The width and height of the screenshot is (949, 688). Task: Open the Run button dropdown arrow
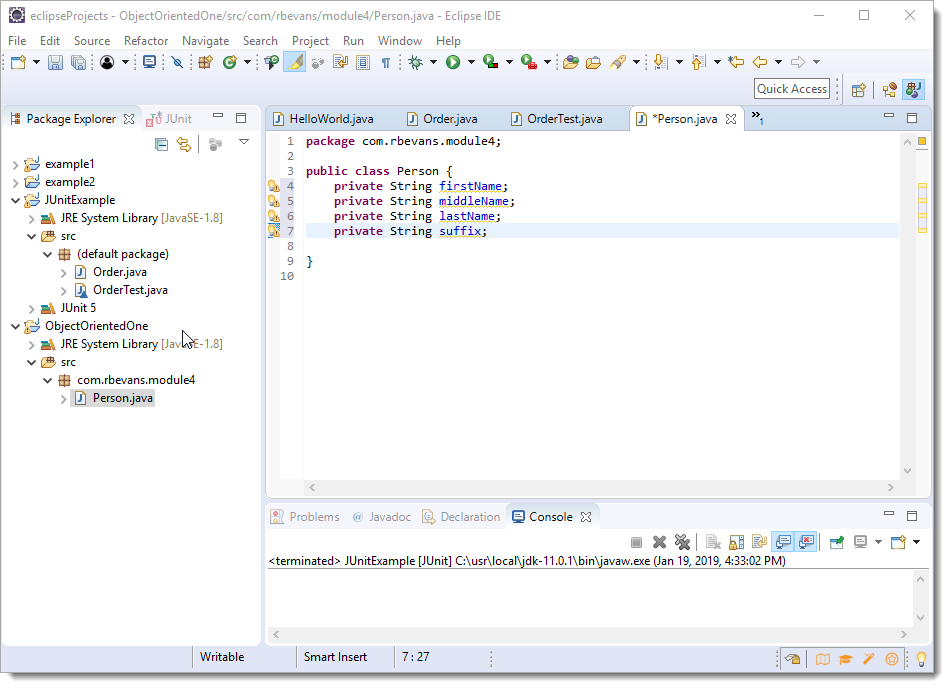click(x=471, y=62)
